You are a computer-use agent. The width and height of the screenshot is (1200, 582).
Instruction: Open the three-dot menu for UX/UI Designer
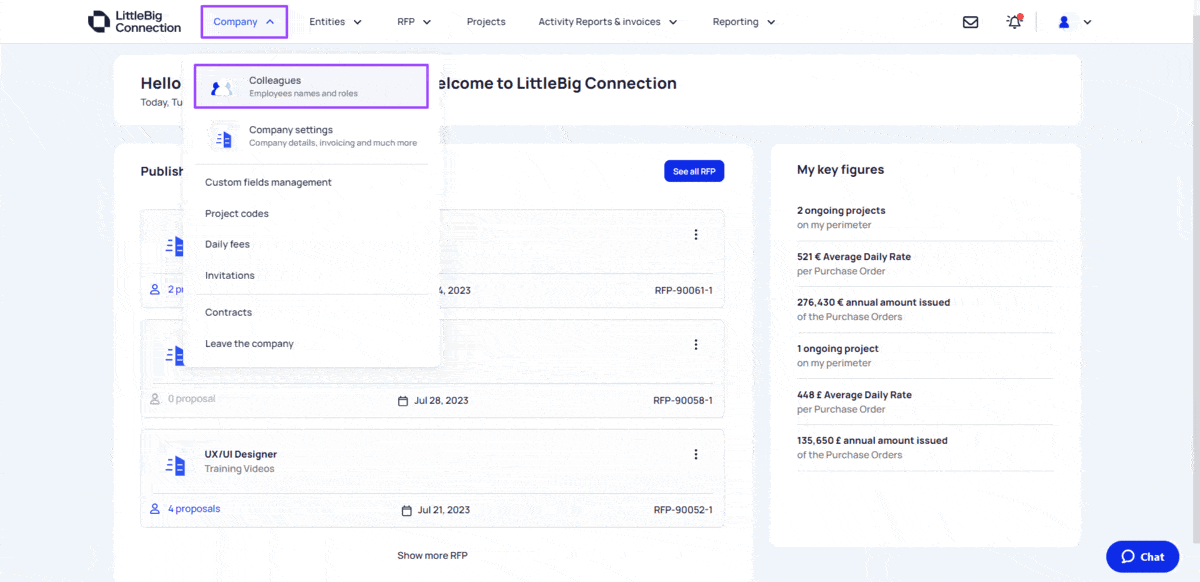point(696,454)
